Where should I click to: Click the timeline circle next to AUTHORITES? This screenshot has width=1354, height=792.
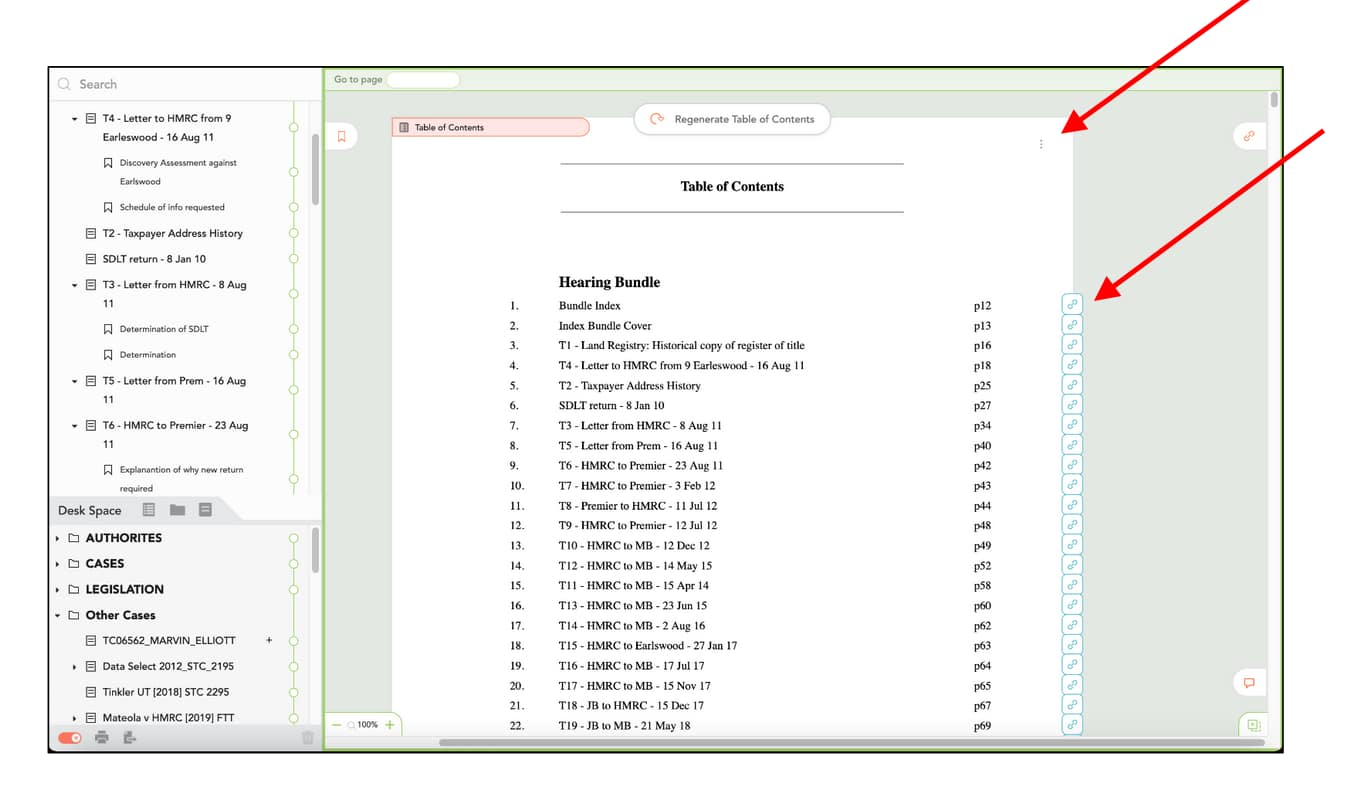[x=293, y=538]
